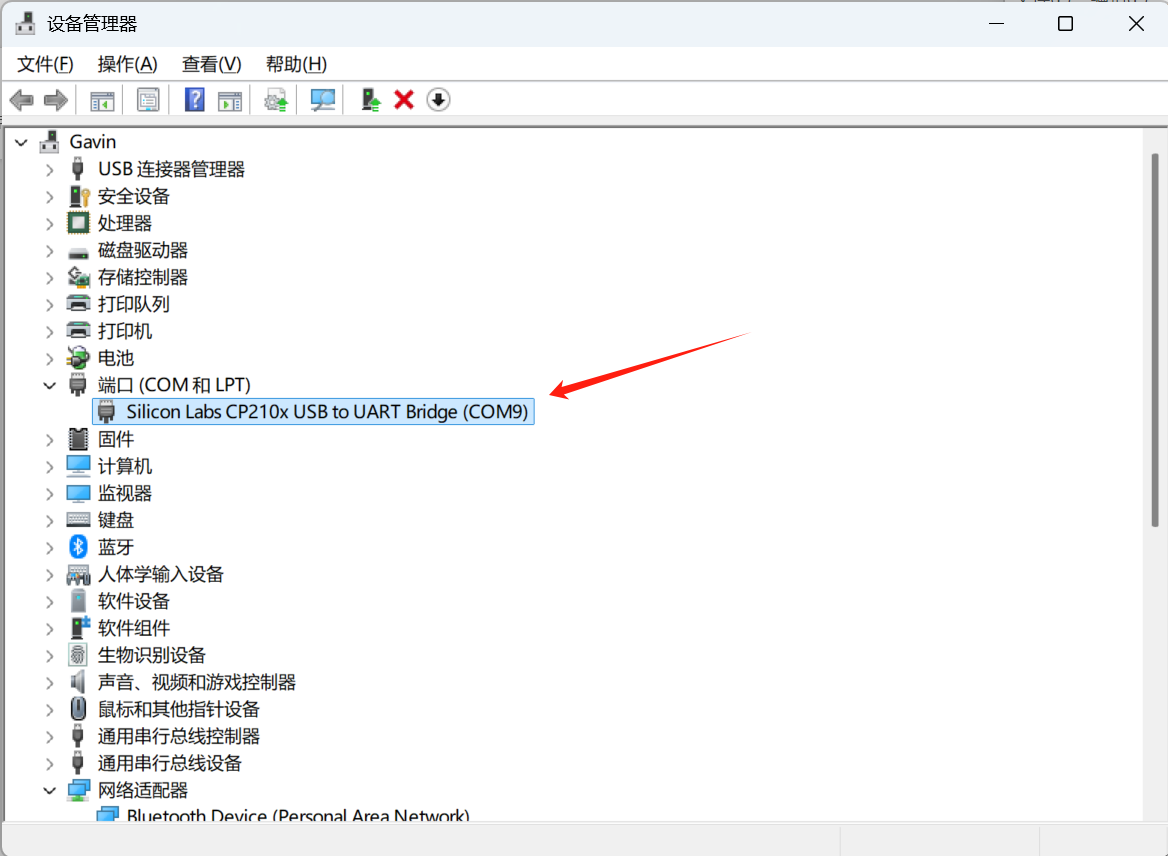
Task: Click the Update device driver toolbar icon
Action: click(x=276, y=100)
